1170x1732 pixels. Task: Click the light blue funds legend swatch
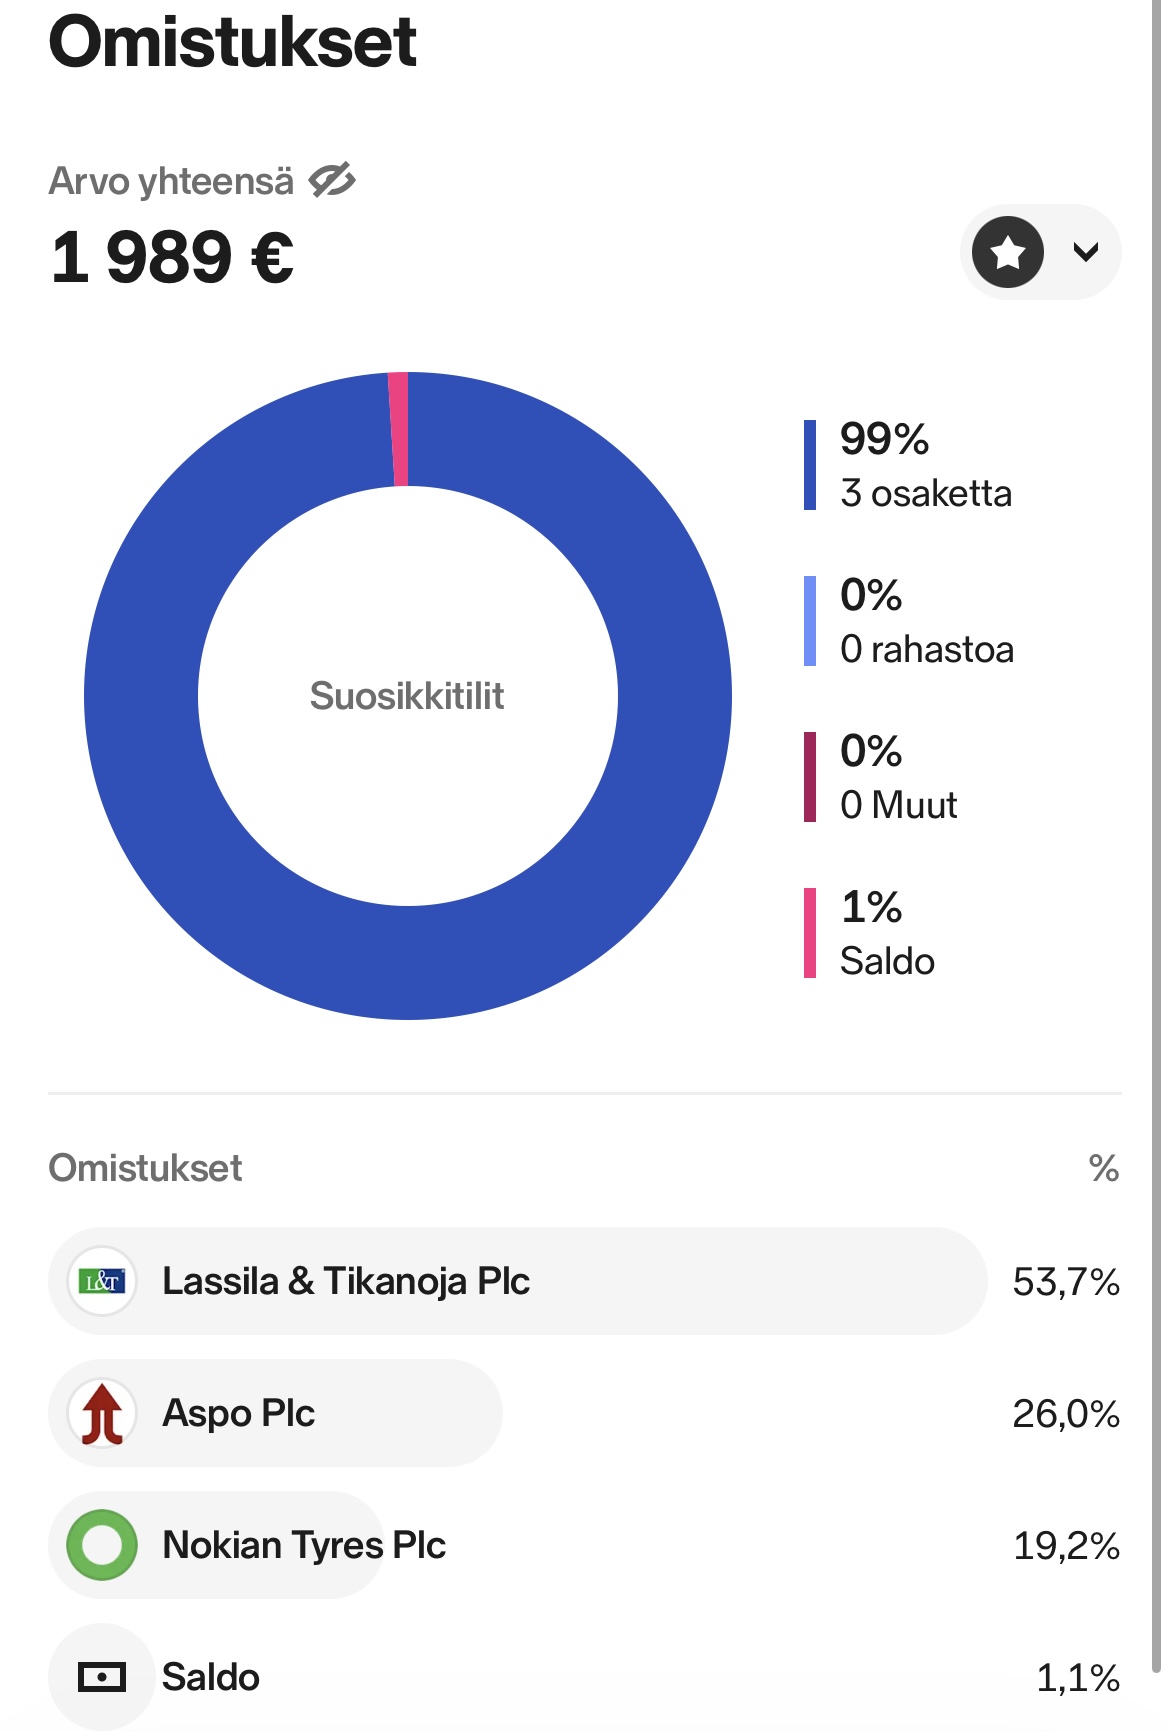(810, 621)
